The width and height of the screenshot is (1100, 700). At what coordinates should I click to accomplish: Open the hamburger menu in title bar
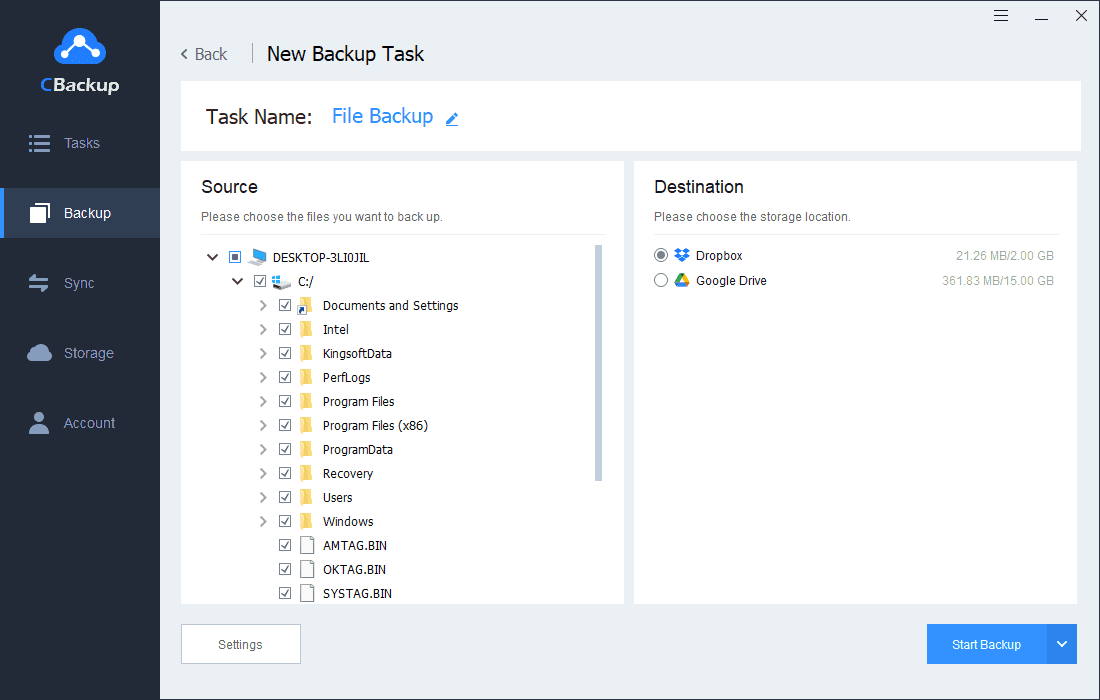(x=1001, y=16)
